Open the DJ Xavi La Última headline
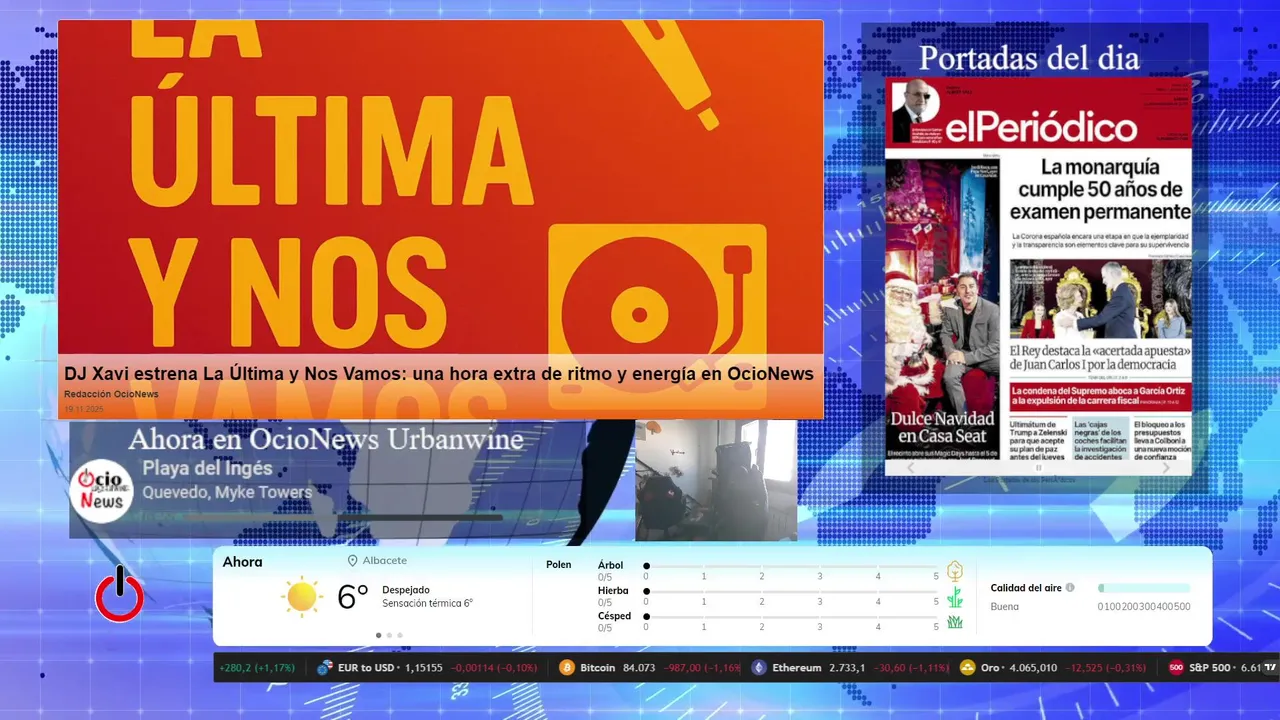 [x=439, y=373]
